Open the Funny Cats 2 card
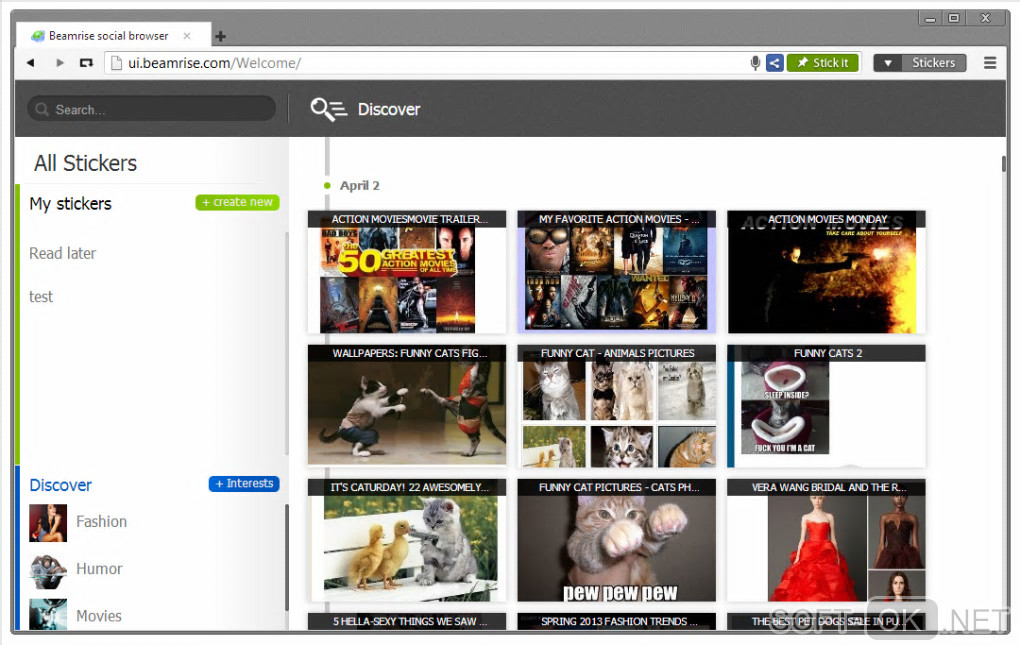 coord(826,406)
